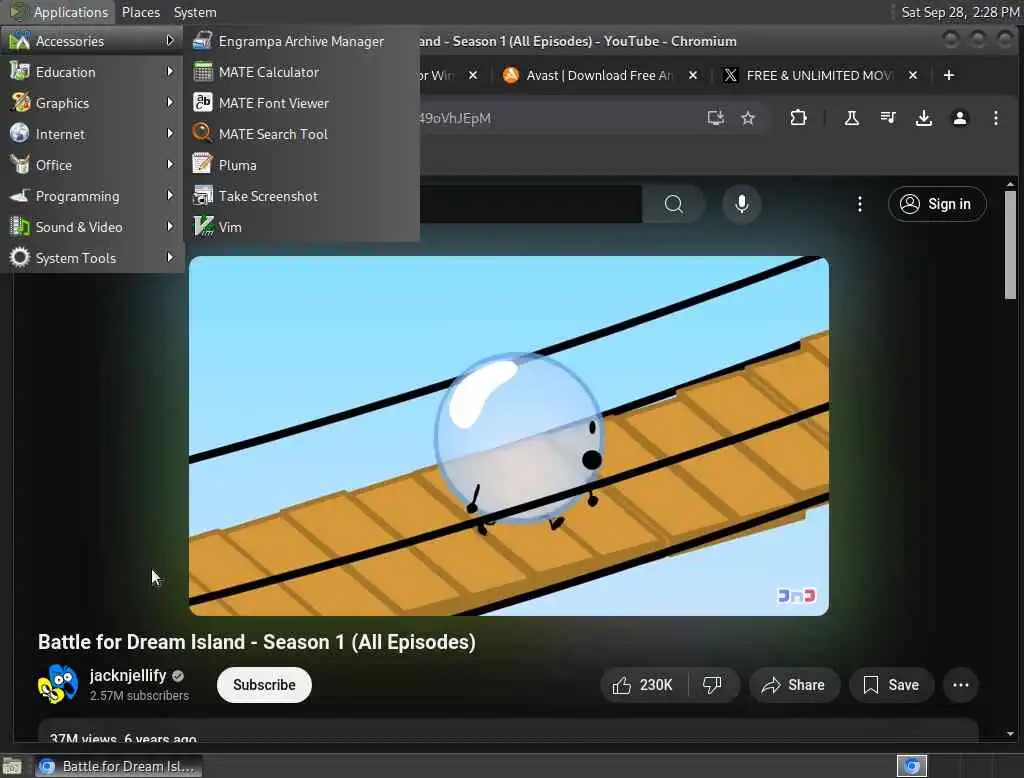Image resolution: width=1024 pixels, height=778 pixels.
Task: Launch MATE Search Tool
Action: 302,134
